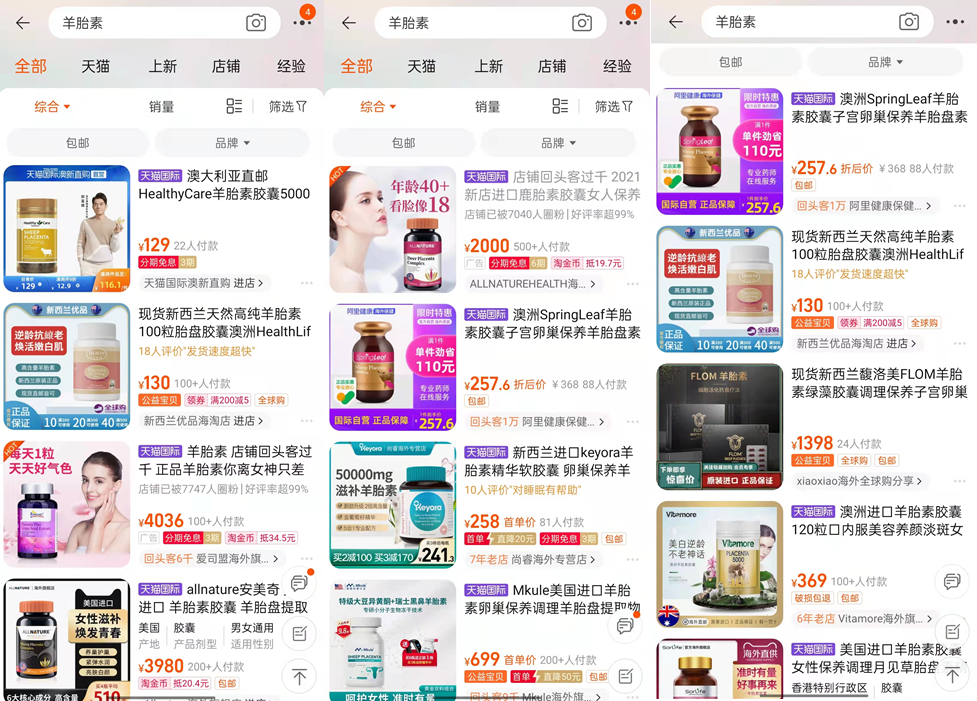Switch list layout icon in middle screen
The width and height of the screenshot is (977, 701).
click(x=560, y=107)
